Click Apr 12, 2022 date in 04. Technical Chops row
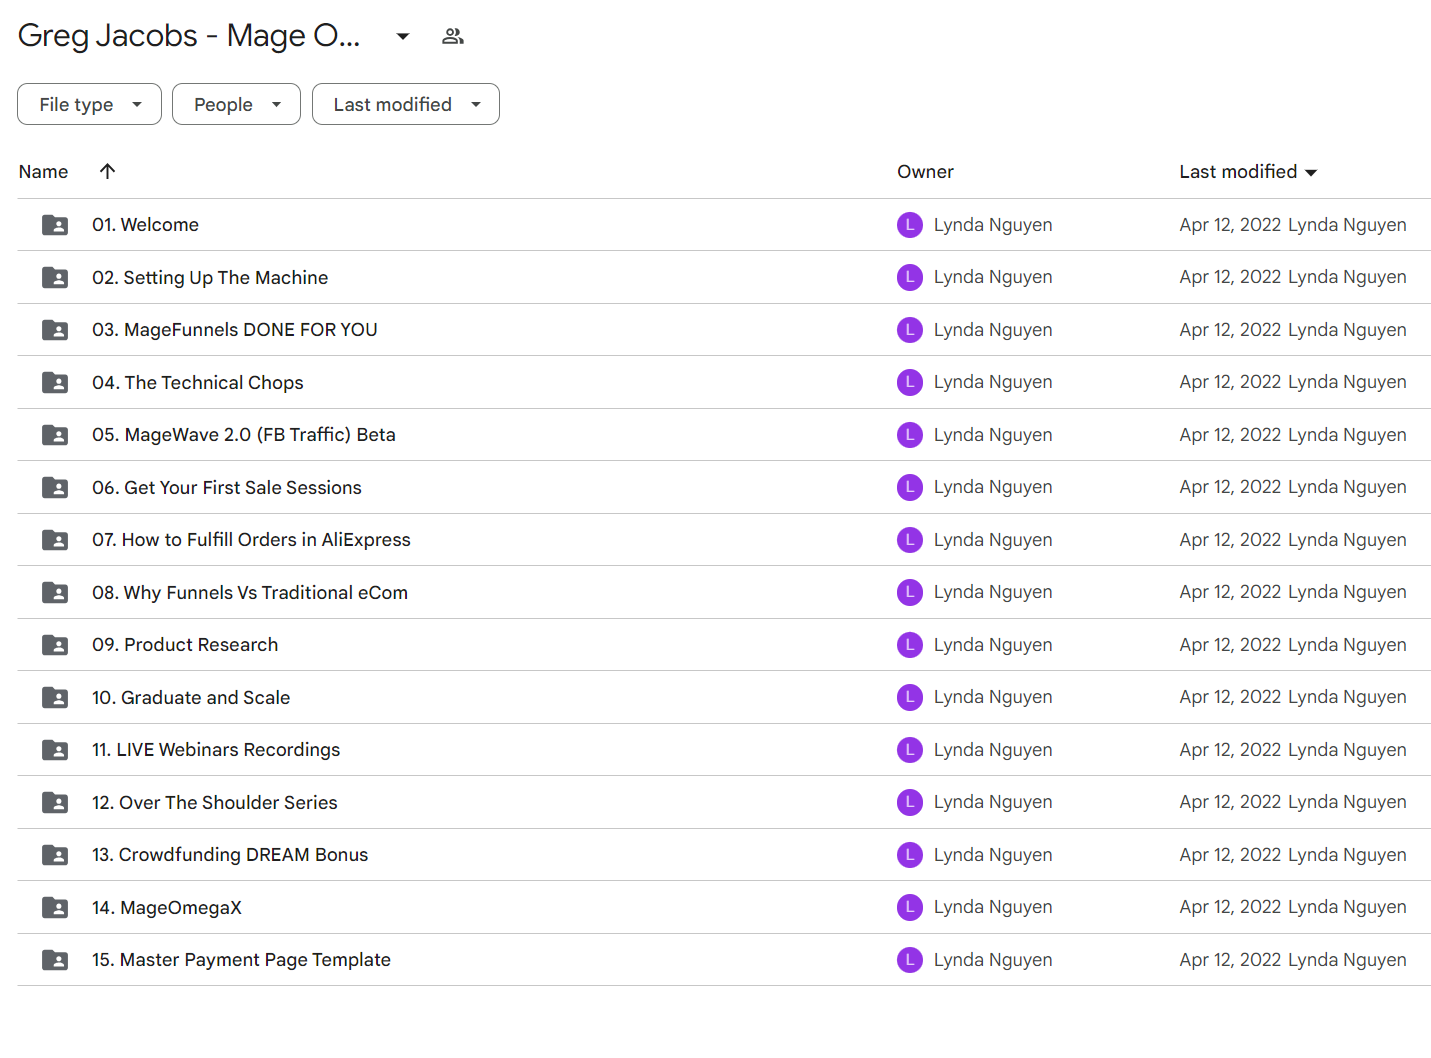 click(1230, 382)
